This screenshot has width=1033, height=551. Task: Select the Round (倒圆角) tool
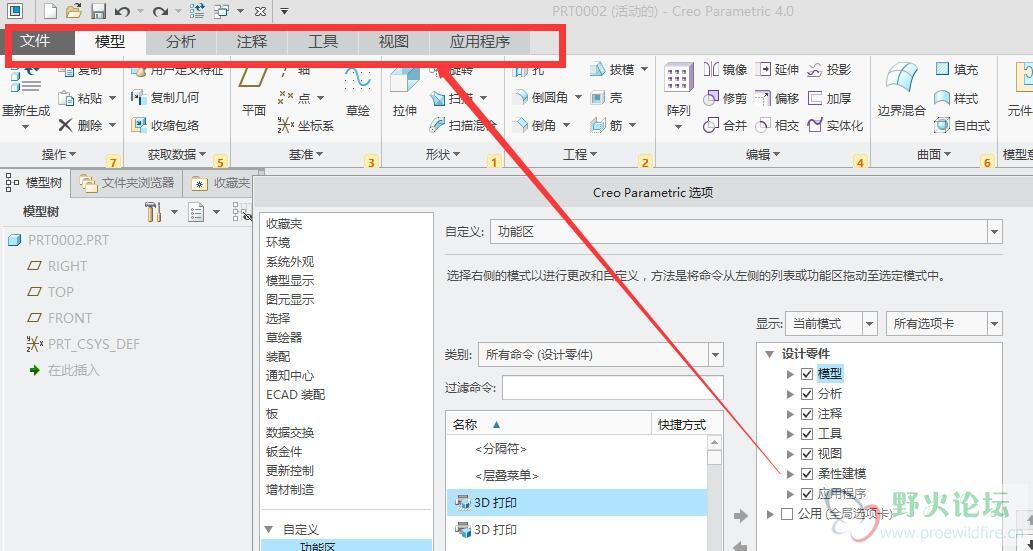(542, 98)
